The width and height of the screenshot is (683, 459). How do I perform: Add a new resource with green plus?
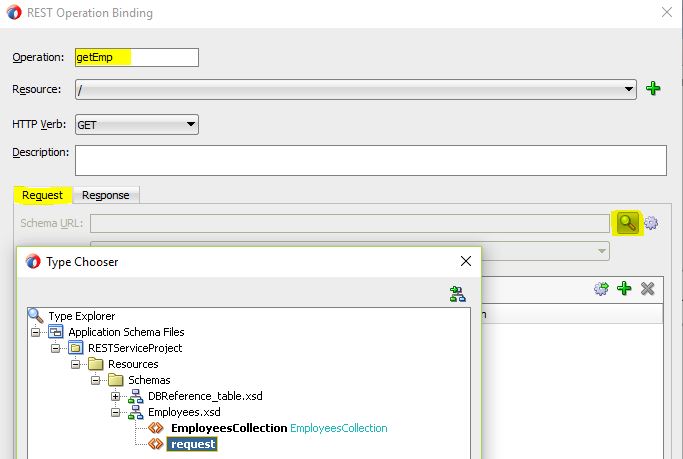click(653, 89)
